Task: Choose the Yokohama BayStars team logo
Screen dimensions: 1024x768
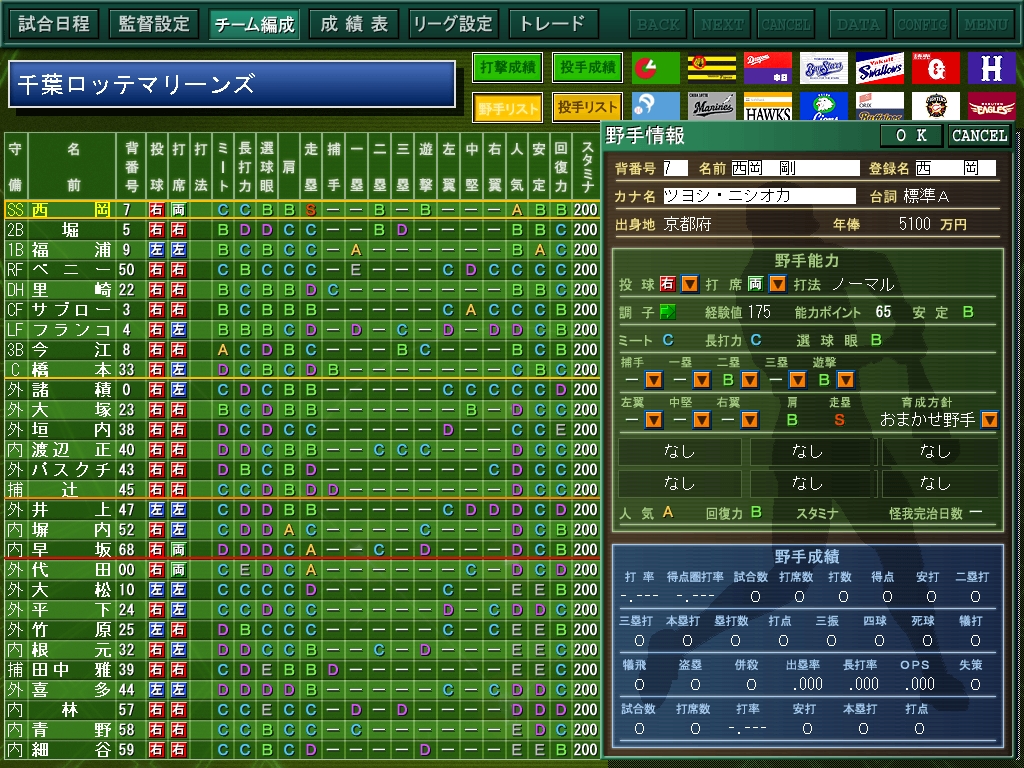Action: pyautogui.click(x=823, y=68)
